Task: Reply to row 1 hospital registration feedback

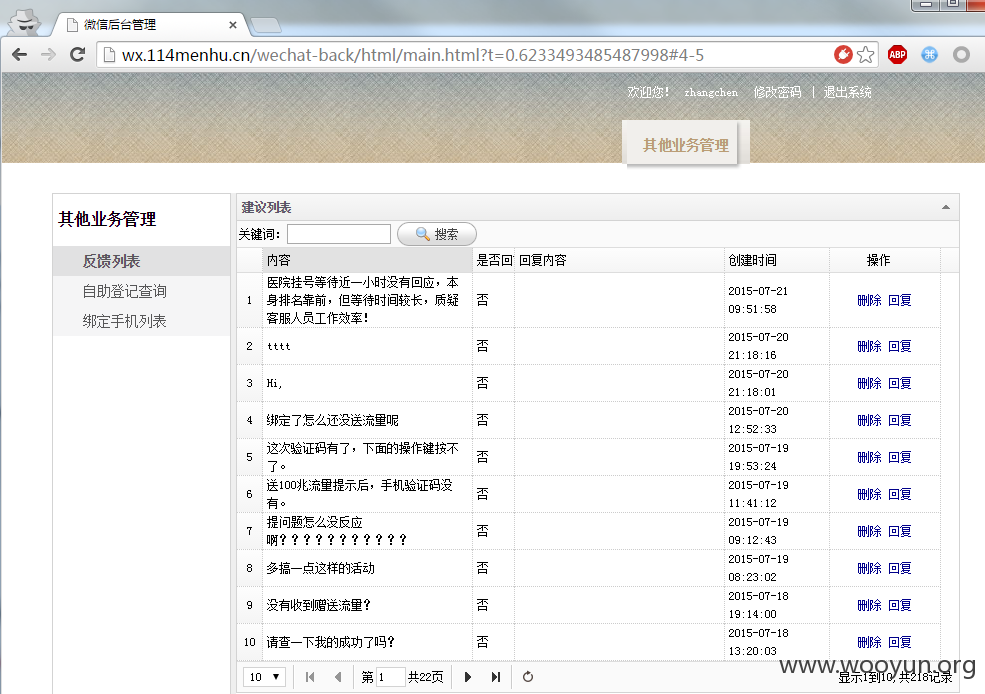Action: (x=900, y=300)
